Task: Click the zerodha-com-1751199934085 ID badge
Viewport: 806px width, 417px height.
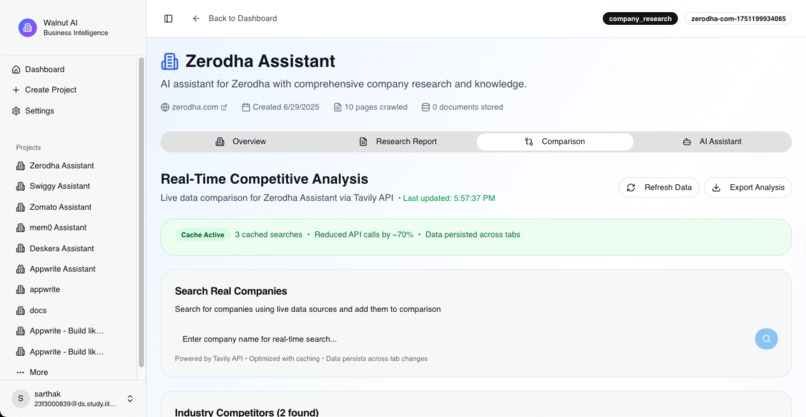Action: coord(738,19)
